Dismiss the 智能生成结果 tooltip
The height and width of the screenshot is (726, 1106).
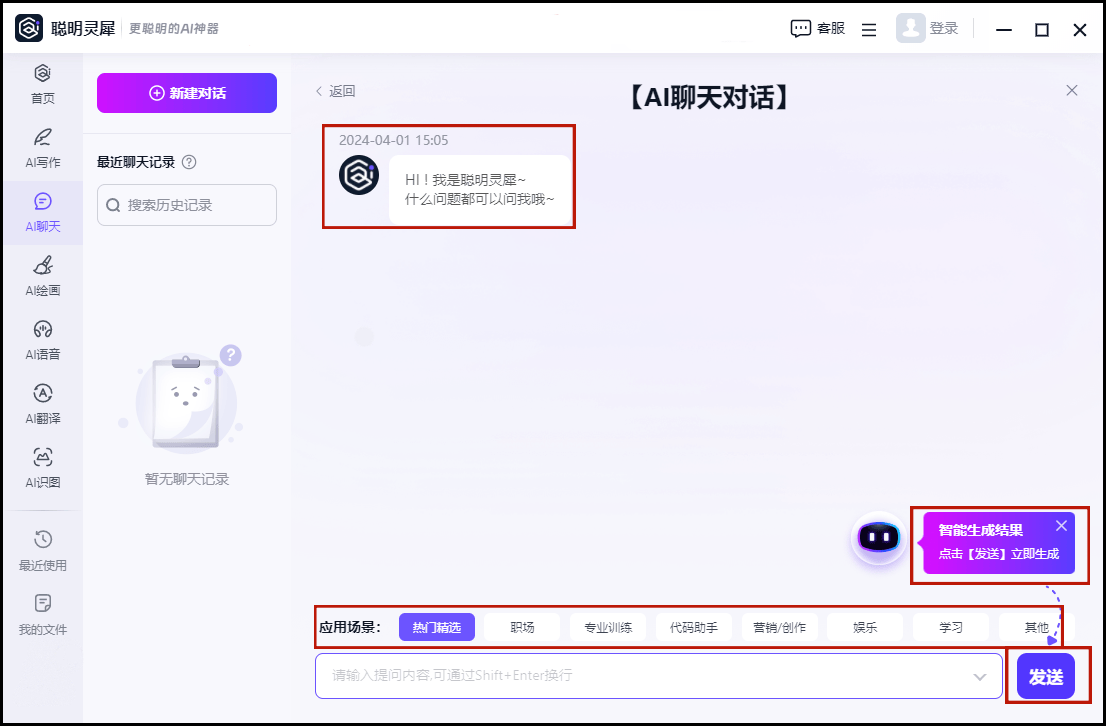[x=1061, y=526]
